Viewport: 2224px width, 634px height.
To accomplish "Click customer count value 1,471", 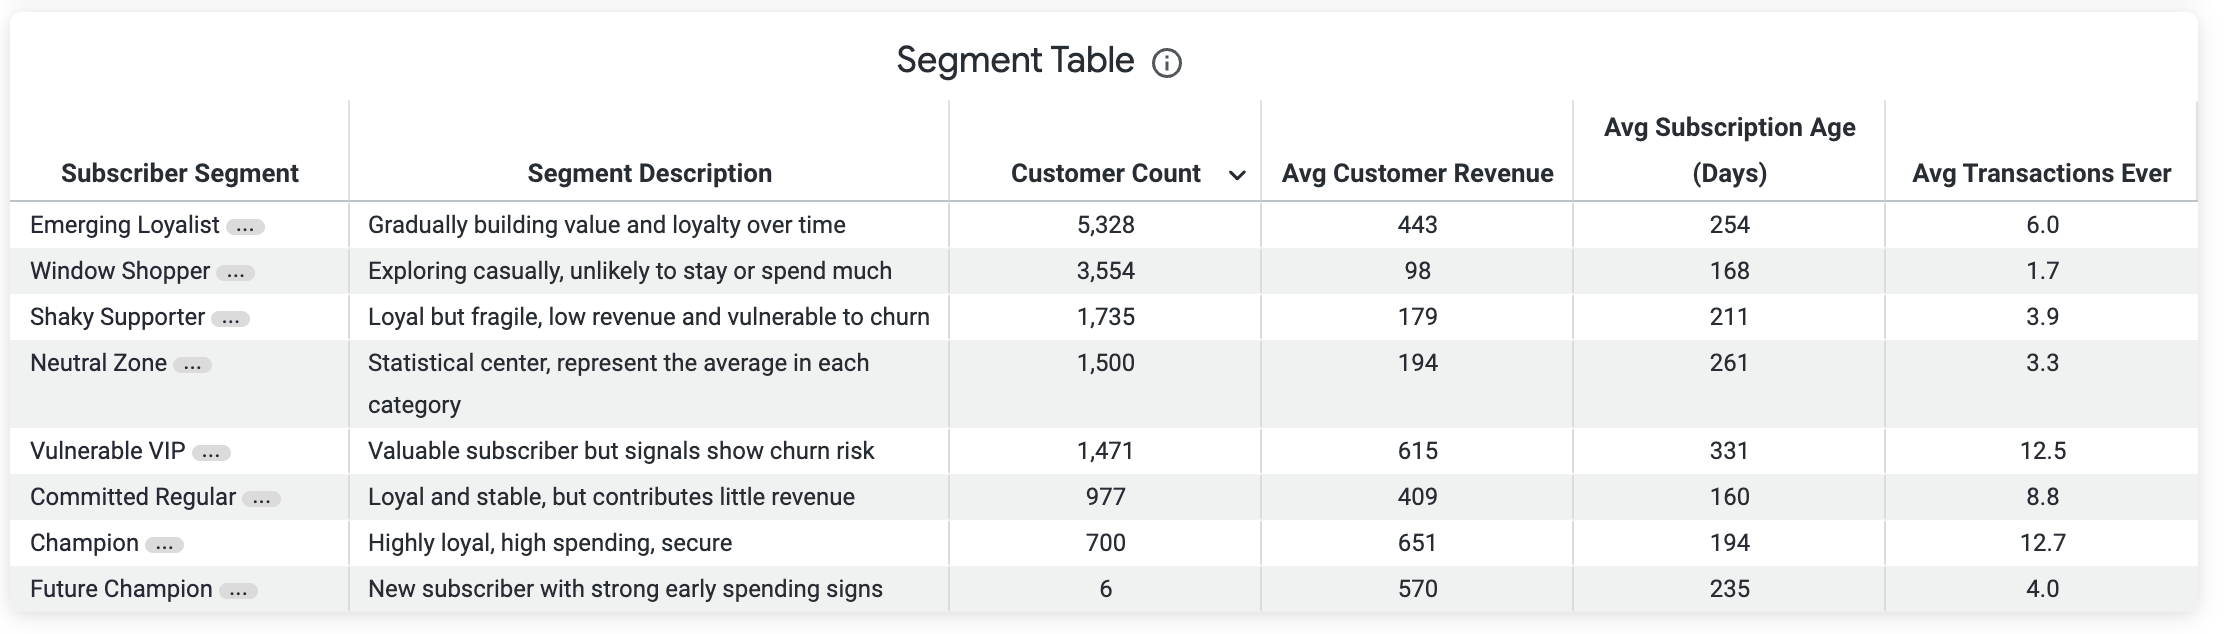I will 1106,451.
